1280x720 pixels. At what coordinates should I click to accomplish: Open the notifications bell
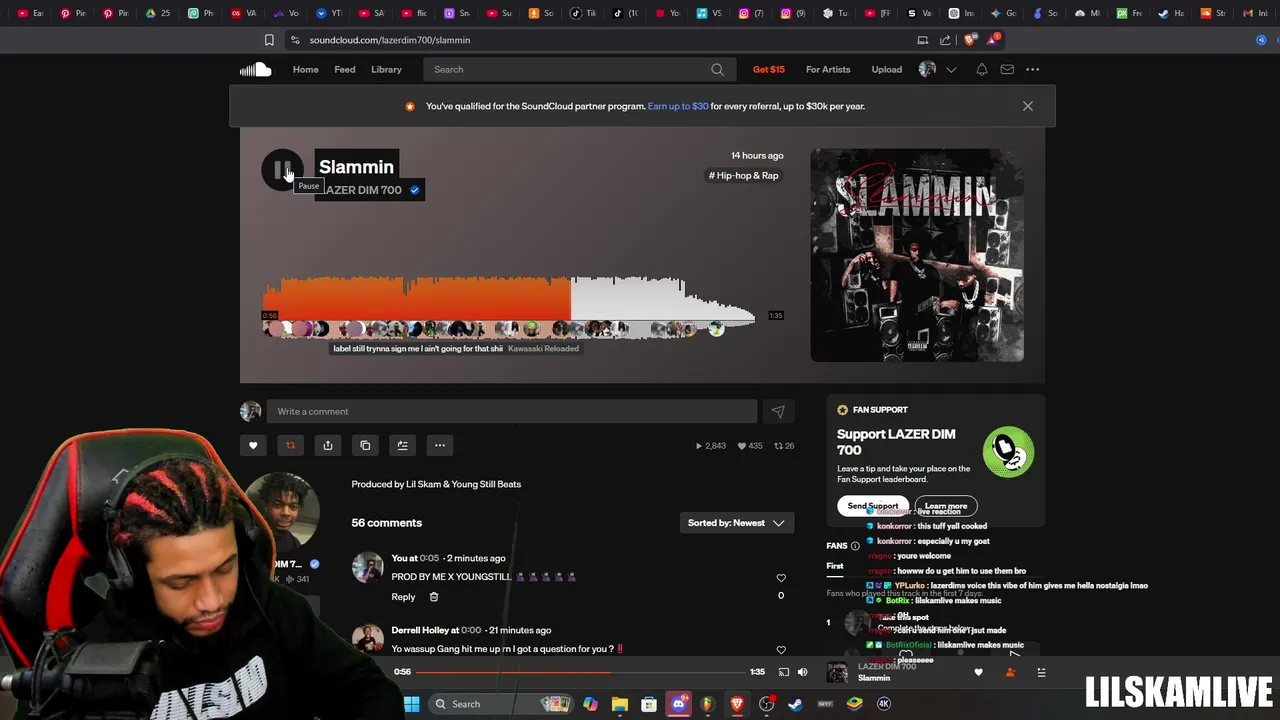point(982,69)
